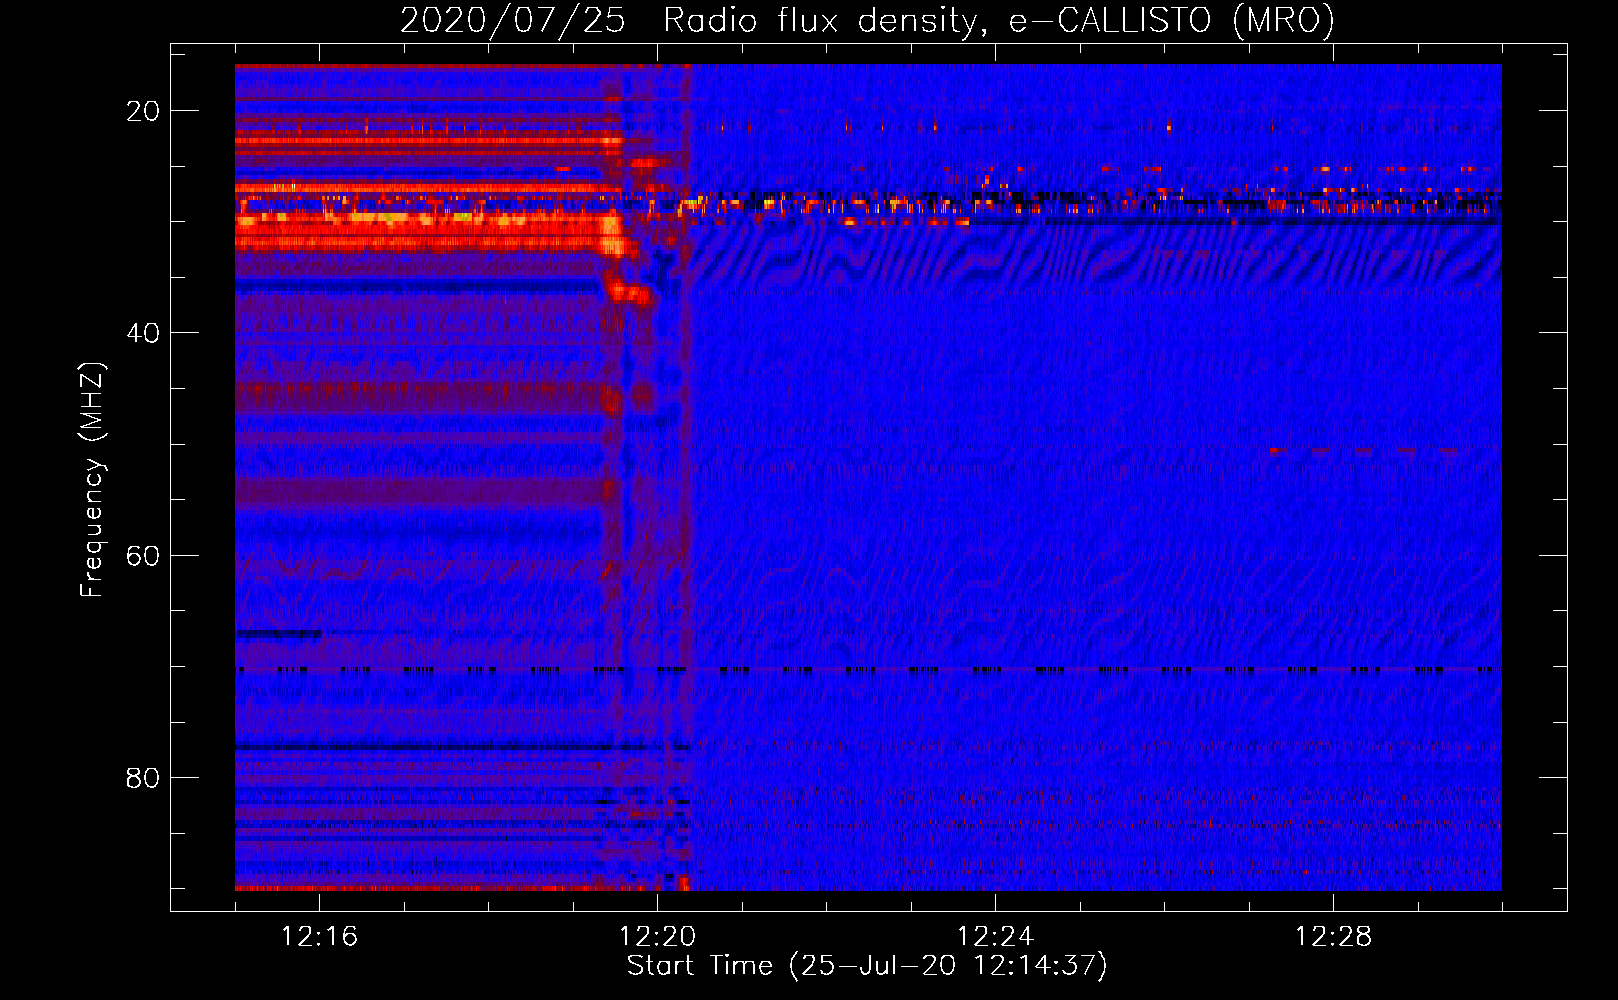Click the 20 MHz frequency tick label
This screenshot has height=1000, width=1618.
(x=143, y=111)
